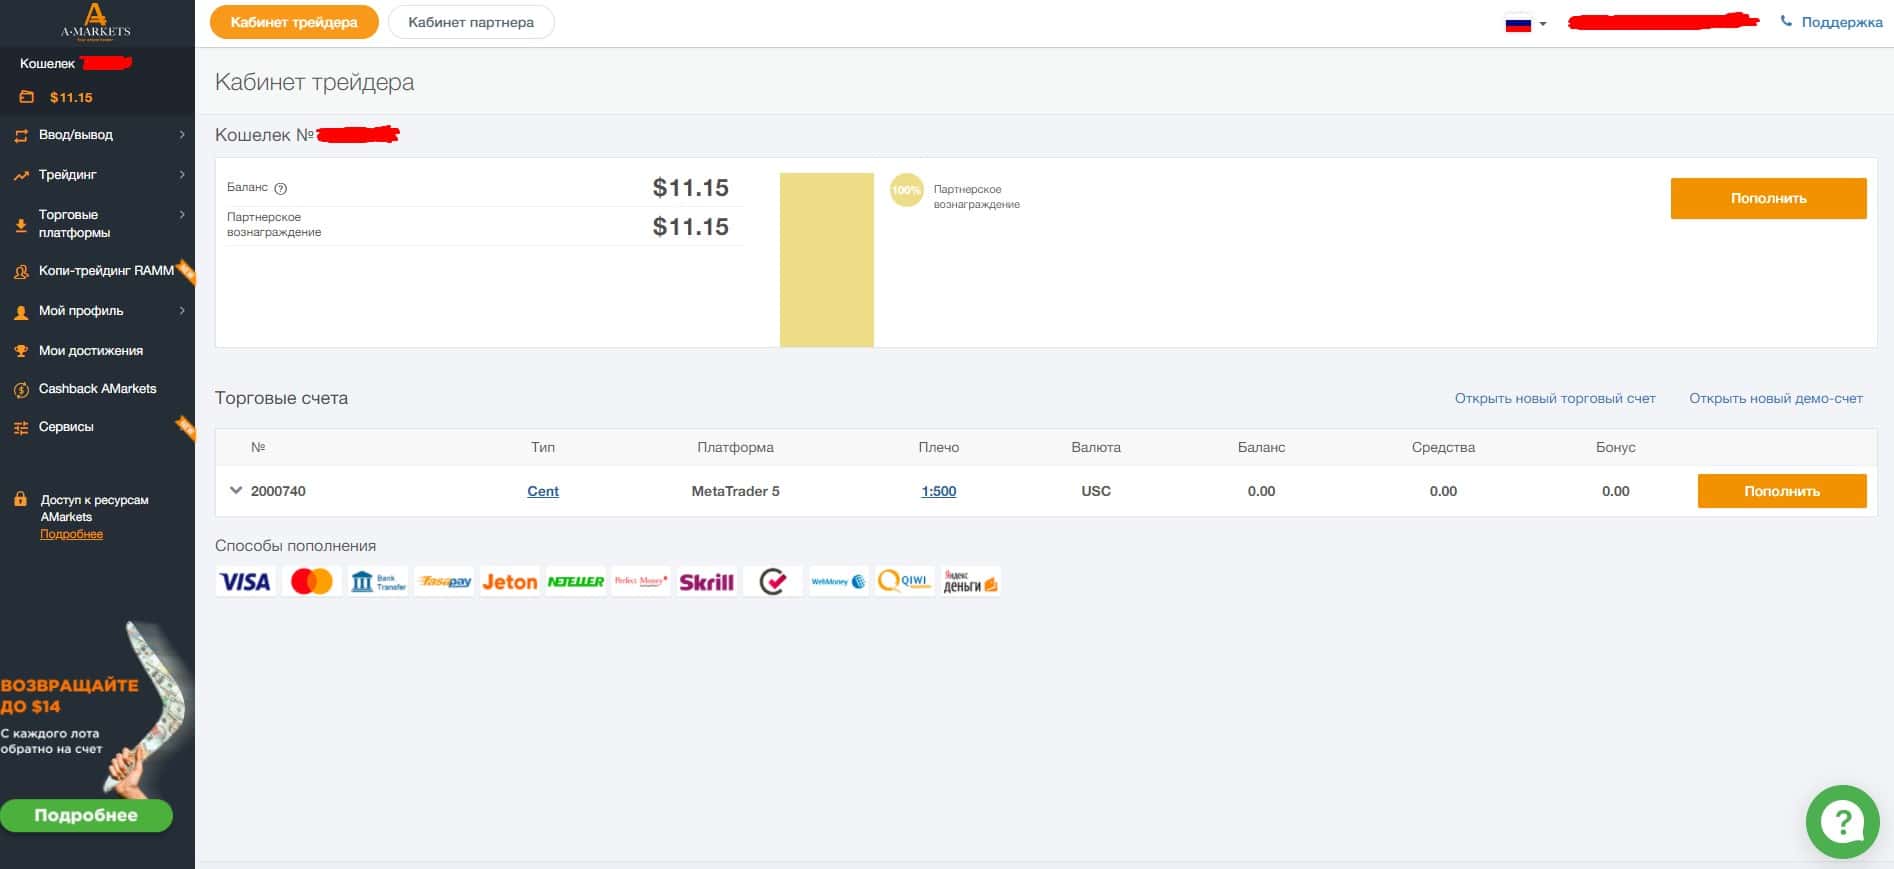1894x869 pixels.
Task: Expand the Ввод/вывод sidebar menu
Action: click(97, 135)
